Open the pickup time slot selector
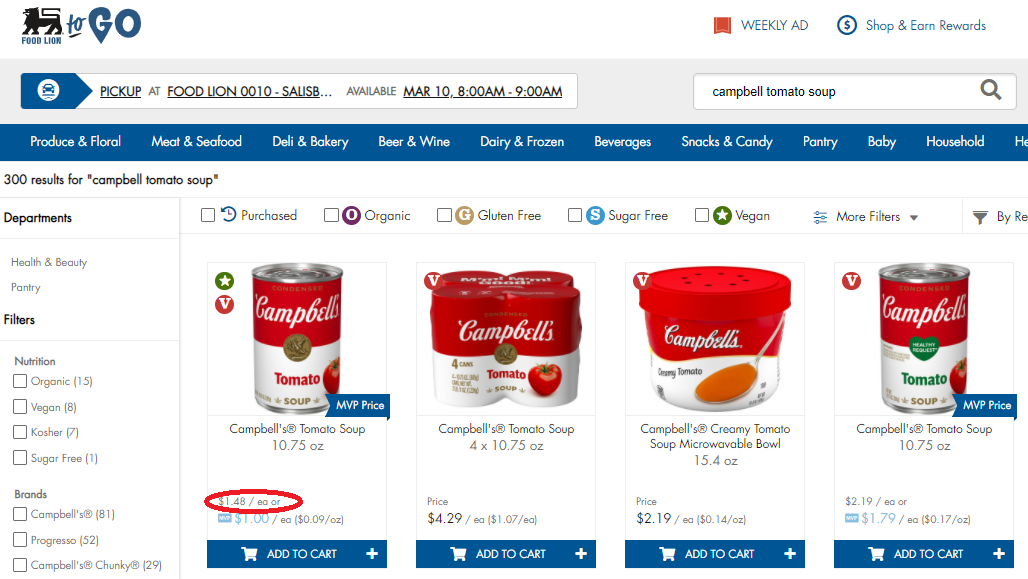The image size is (1028, 579). (x=483, y=91)
